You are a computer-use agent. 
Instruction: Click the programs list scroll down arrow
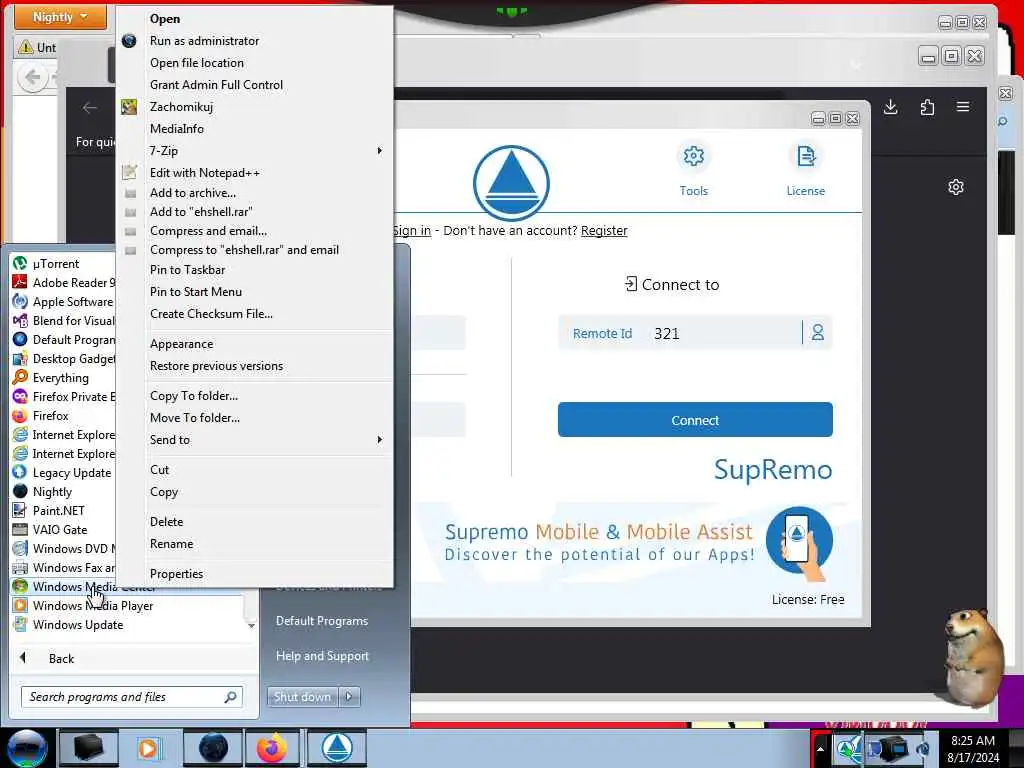coord(251,626)
